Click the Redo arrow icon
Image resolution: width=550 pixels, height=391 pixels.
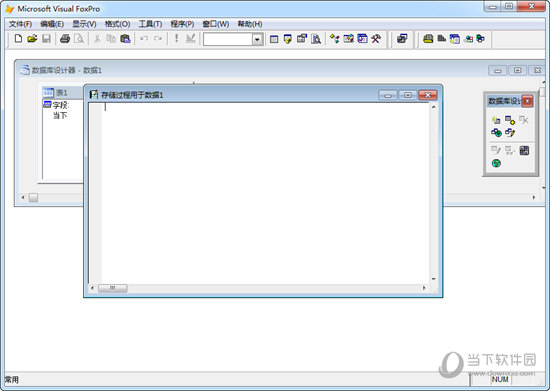tap(158, 39)
